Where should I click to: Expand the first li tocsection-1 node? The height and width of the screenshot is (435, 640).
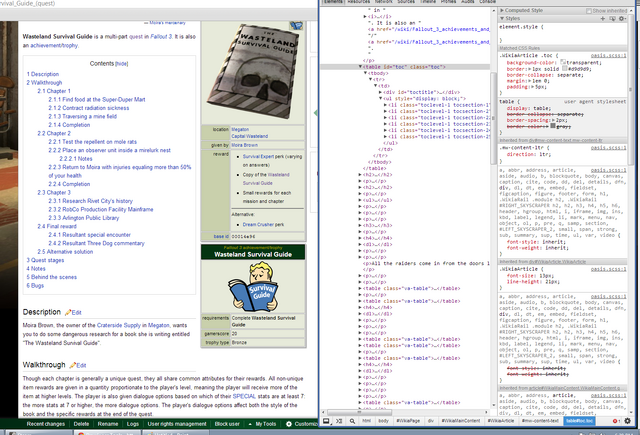385,105
